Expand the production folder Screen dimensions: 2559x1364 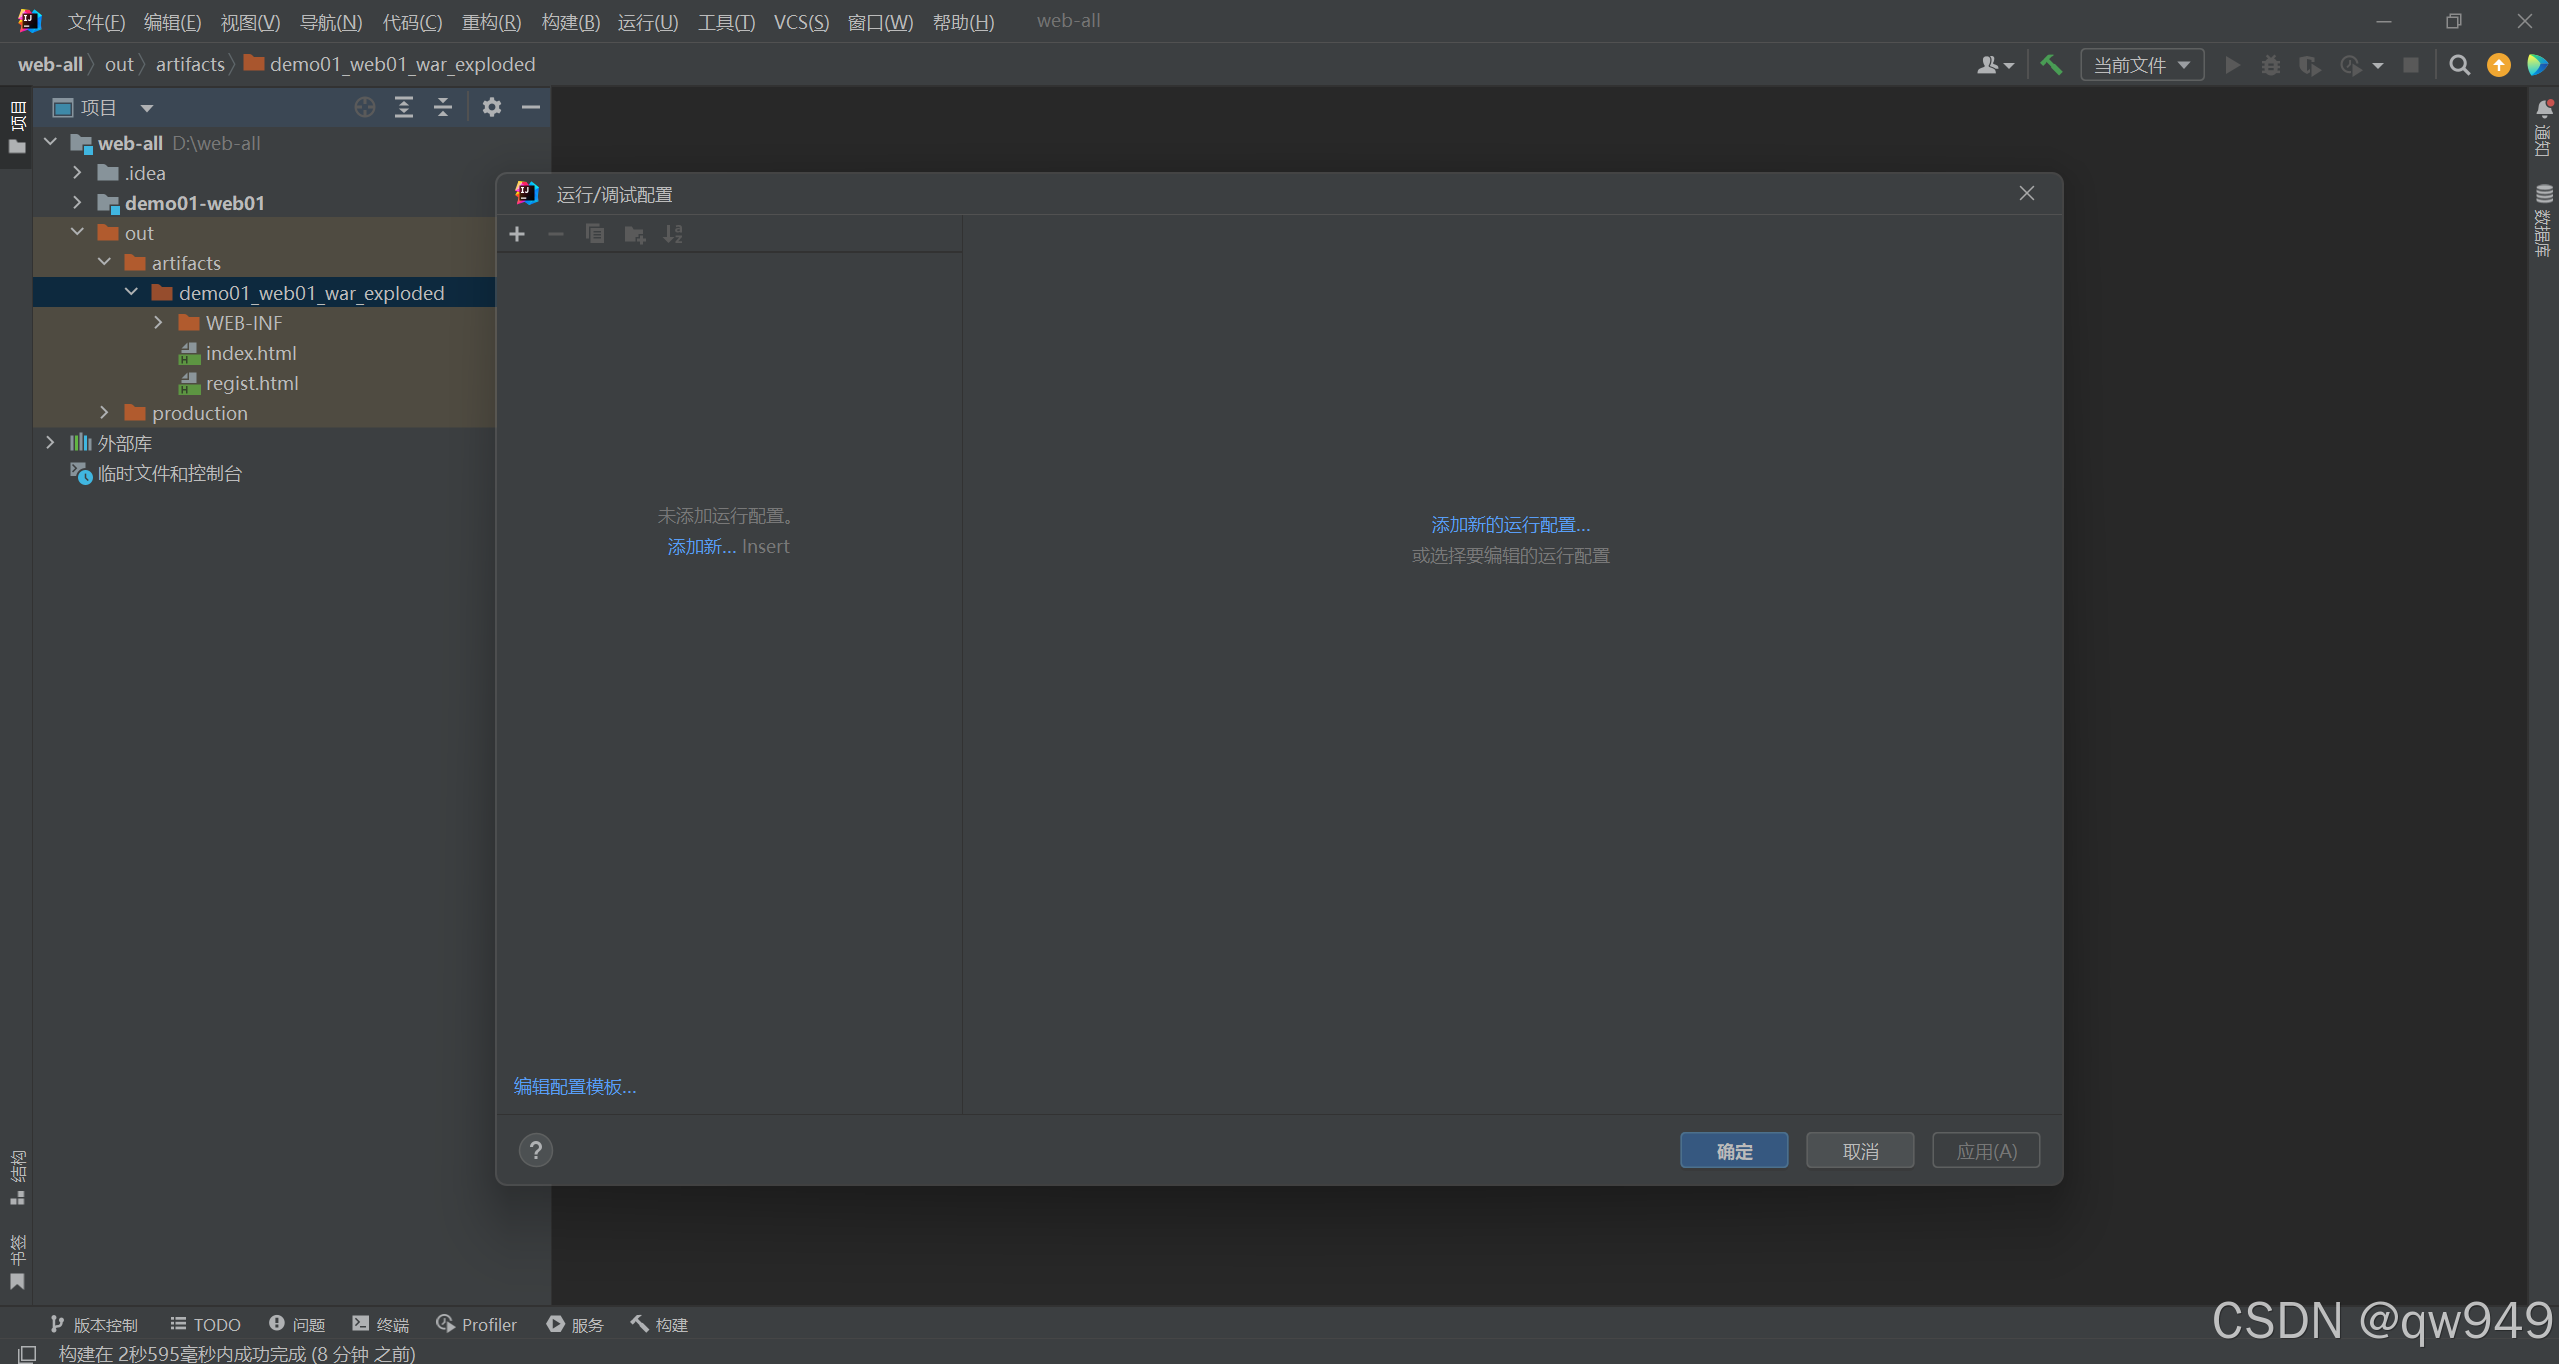(104, 413)
